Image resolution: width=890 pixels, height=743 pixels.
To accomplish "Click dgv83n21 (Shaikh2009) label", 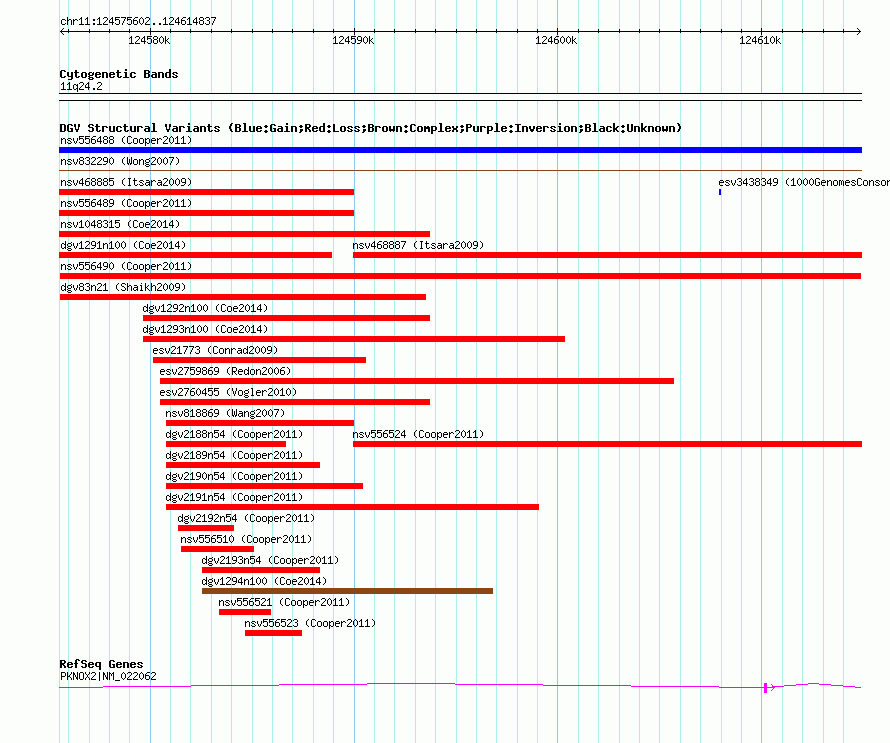I will tap(123, 287).
